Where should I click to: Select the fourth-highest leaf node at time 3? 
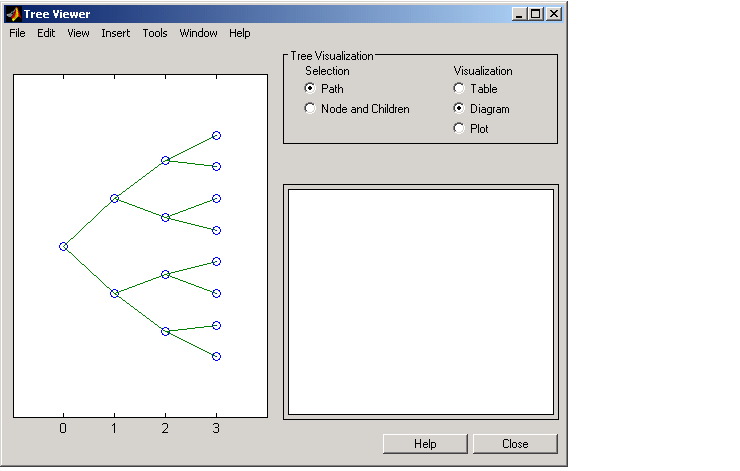tap(216, 230)
